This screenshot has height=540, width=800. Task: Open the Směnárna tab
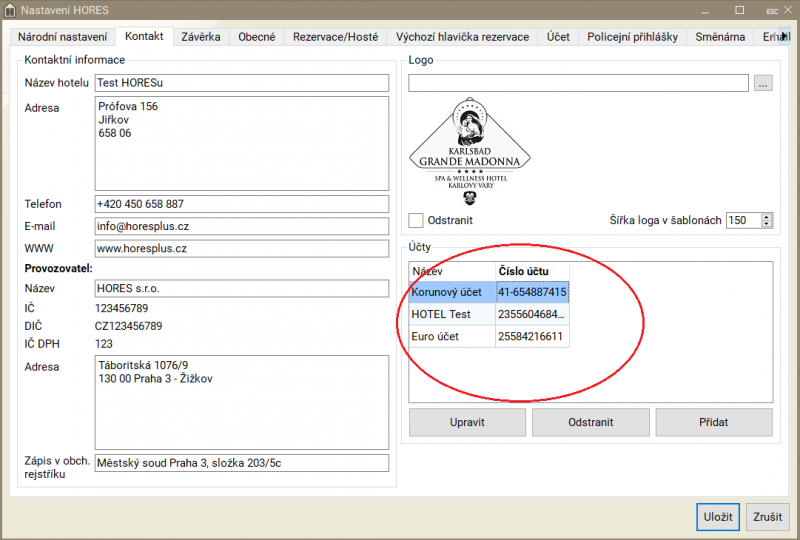720,37
